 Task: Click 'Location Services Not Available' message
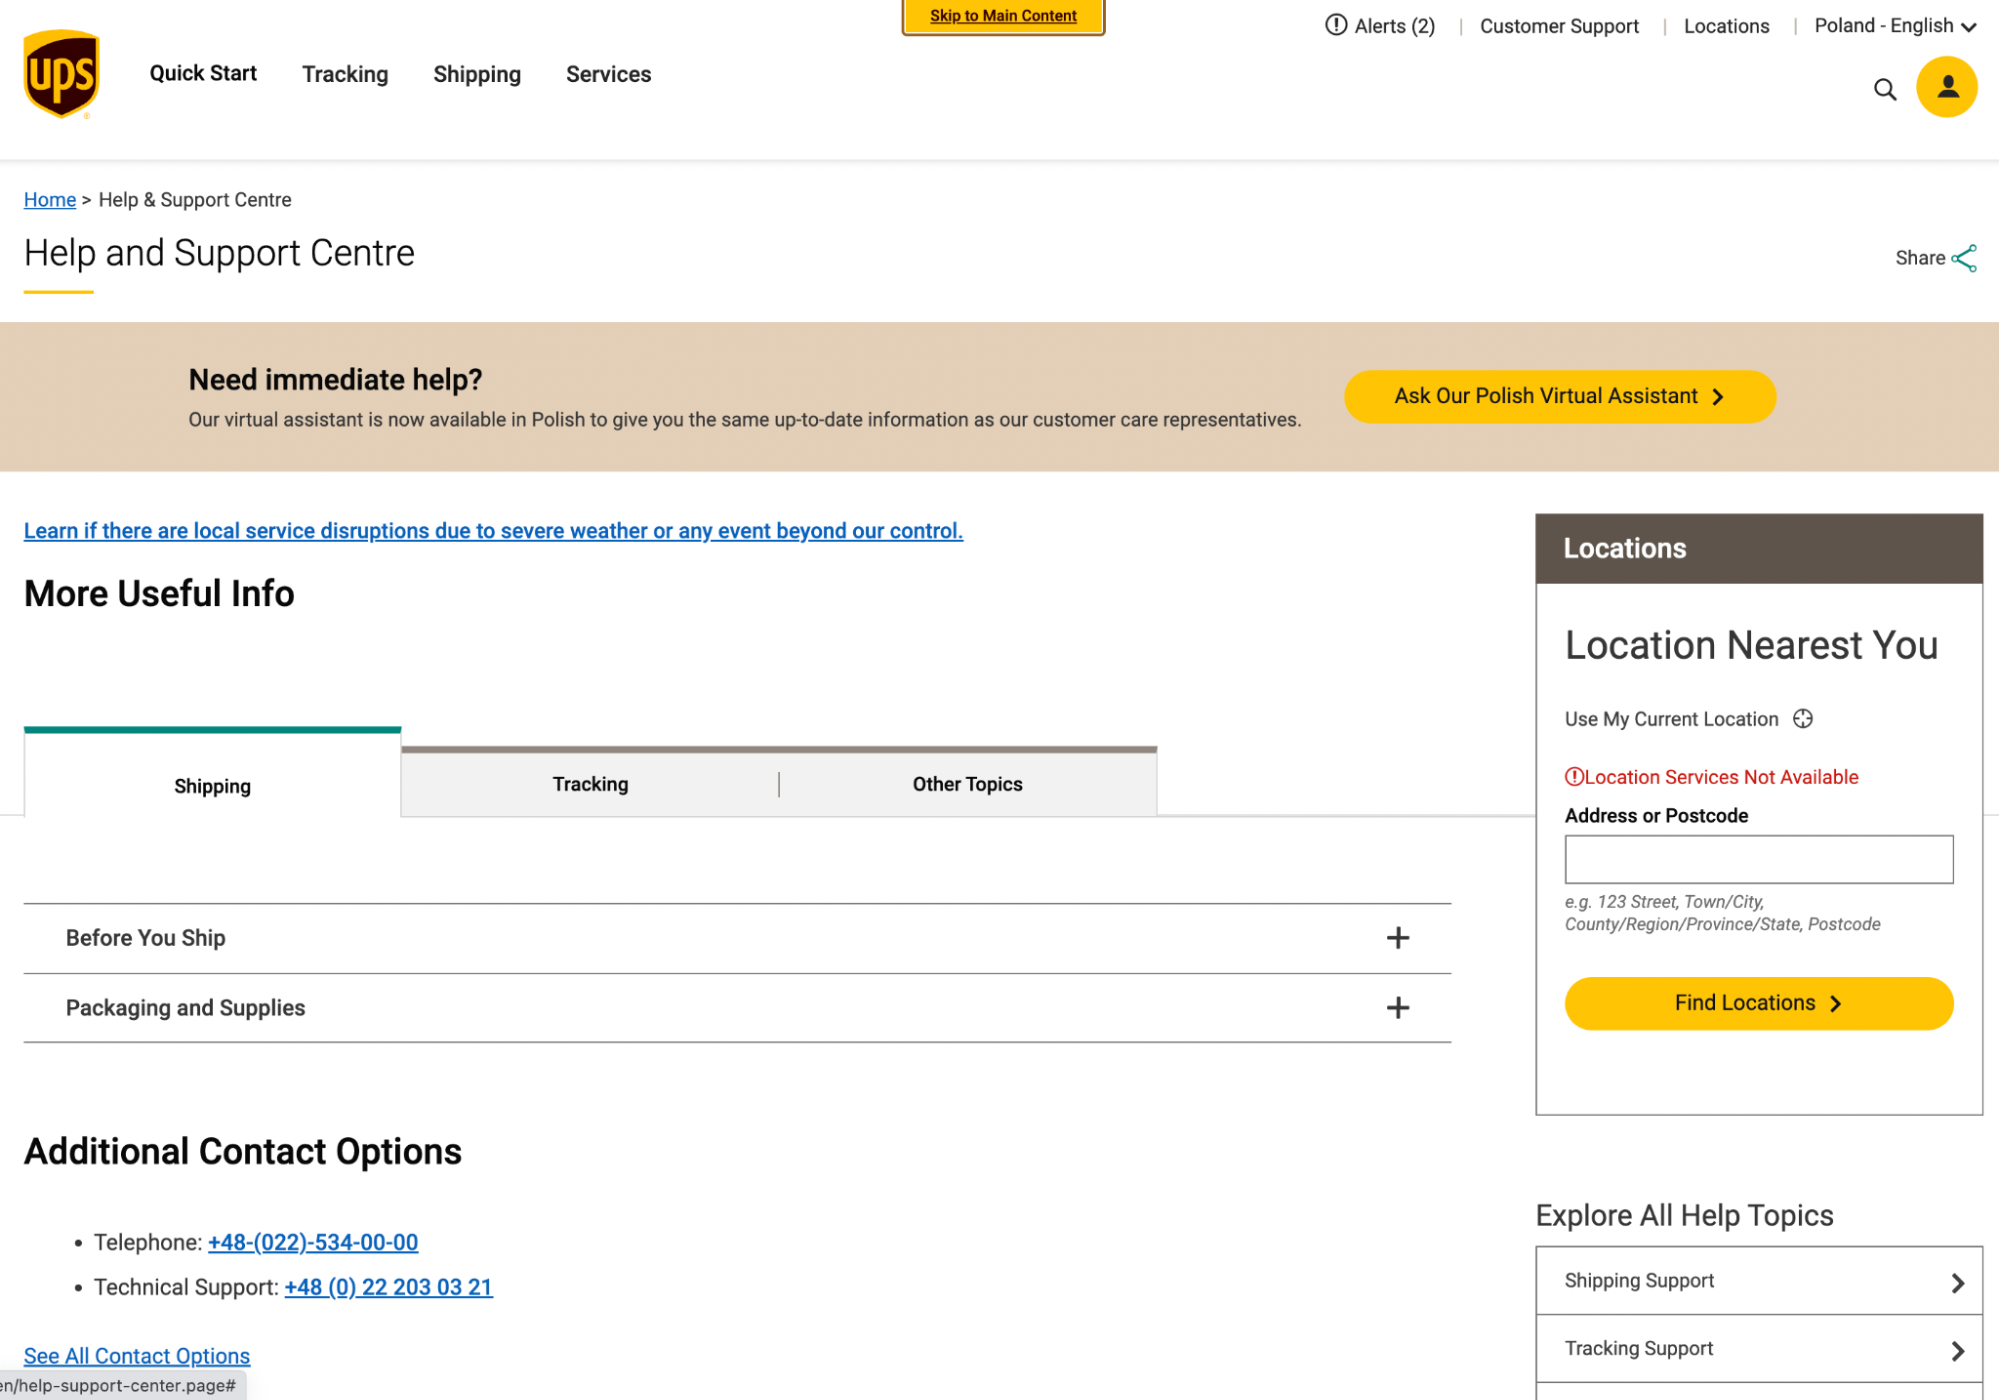coord(1711,777)
